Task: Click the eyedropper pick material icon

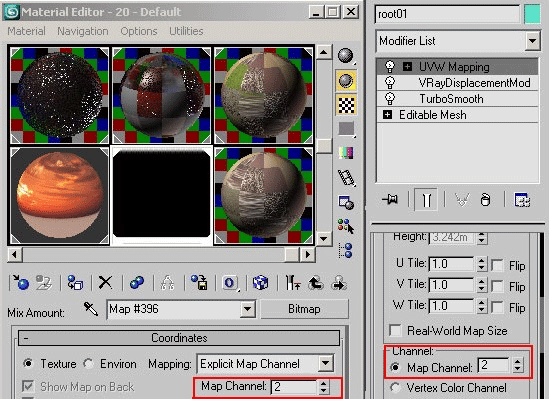Action: pos(91,309)
